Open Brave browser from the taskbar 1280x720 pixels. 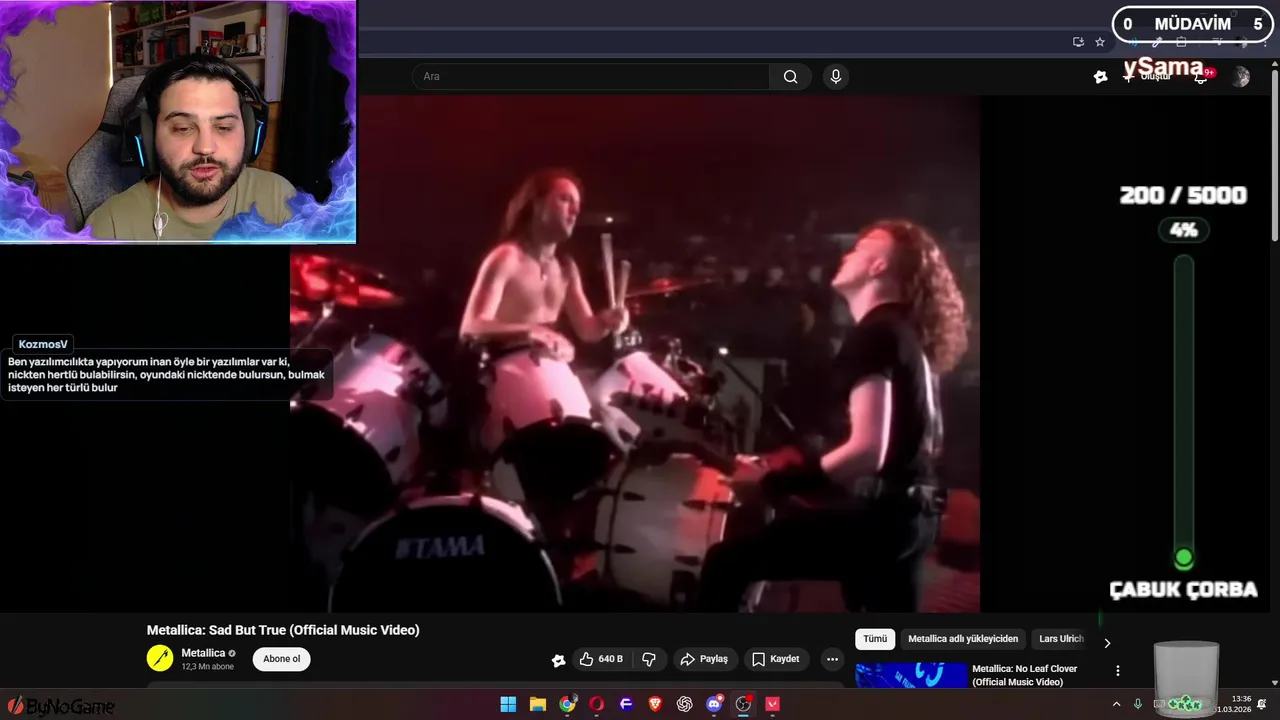pos(655,704)
